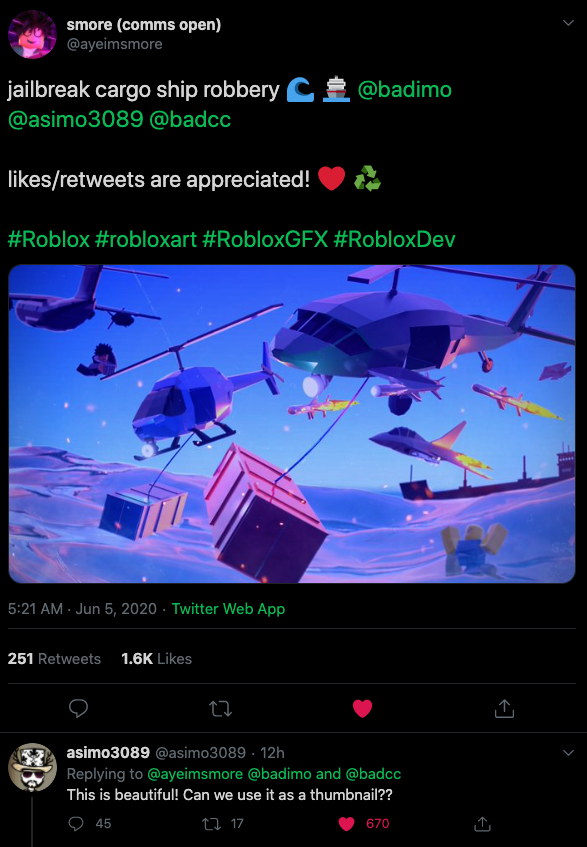Open asimo3089's profile avatar
Viewport: 587px width, 847px height.
tap(32, 767)
